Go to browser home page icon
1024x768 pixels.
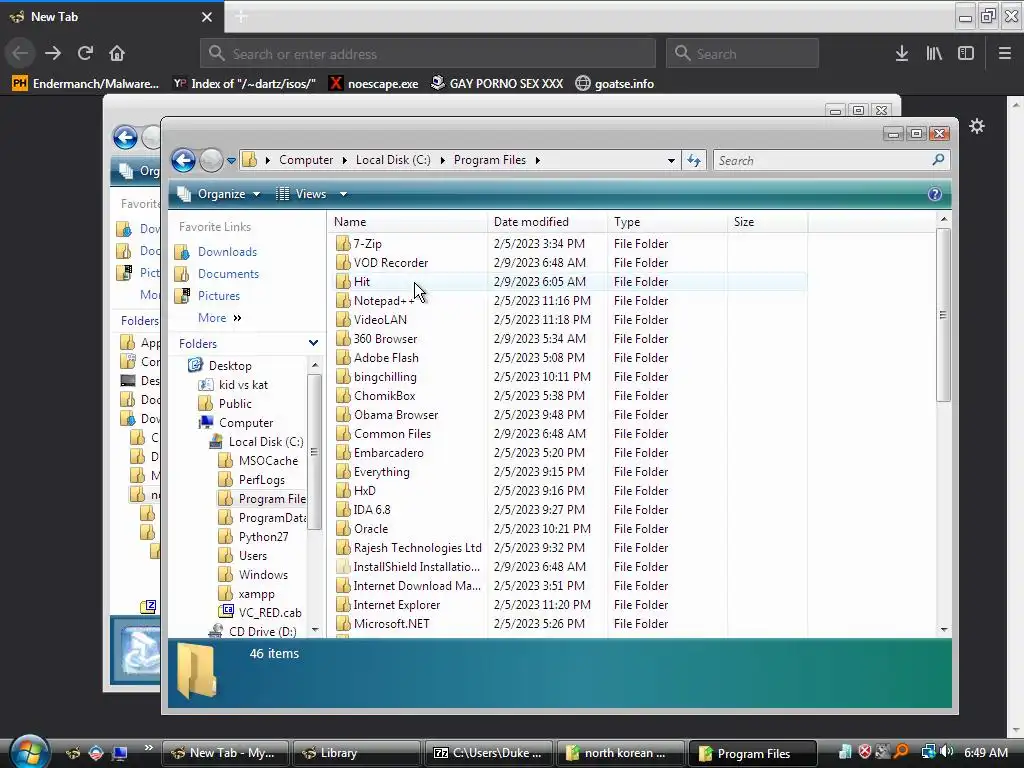click(x=117, y=53)
